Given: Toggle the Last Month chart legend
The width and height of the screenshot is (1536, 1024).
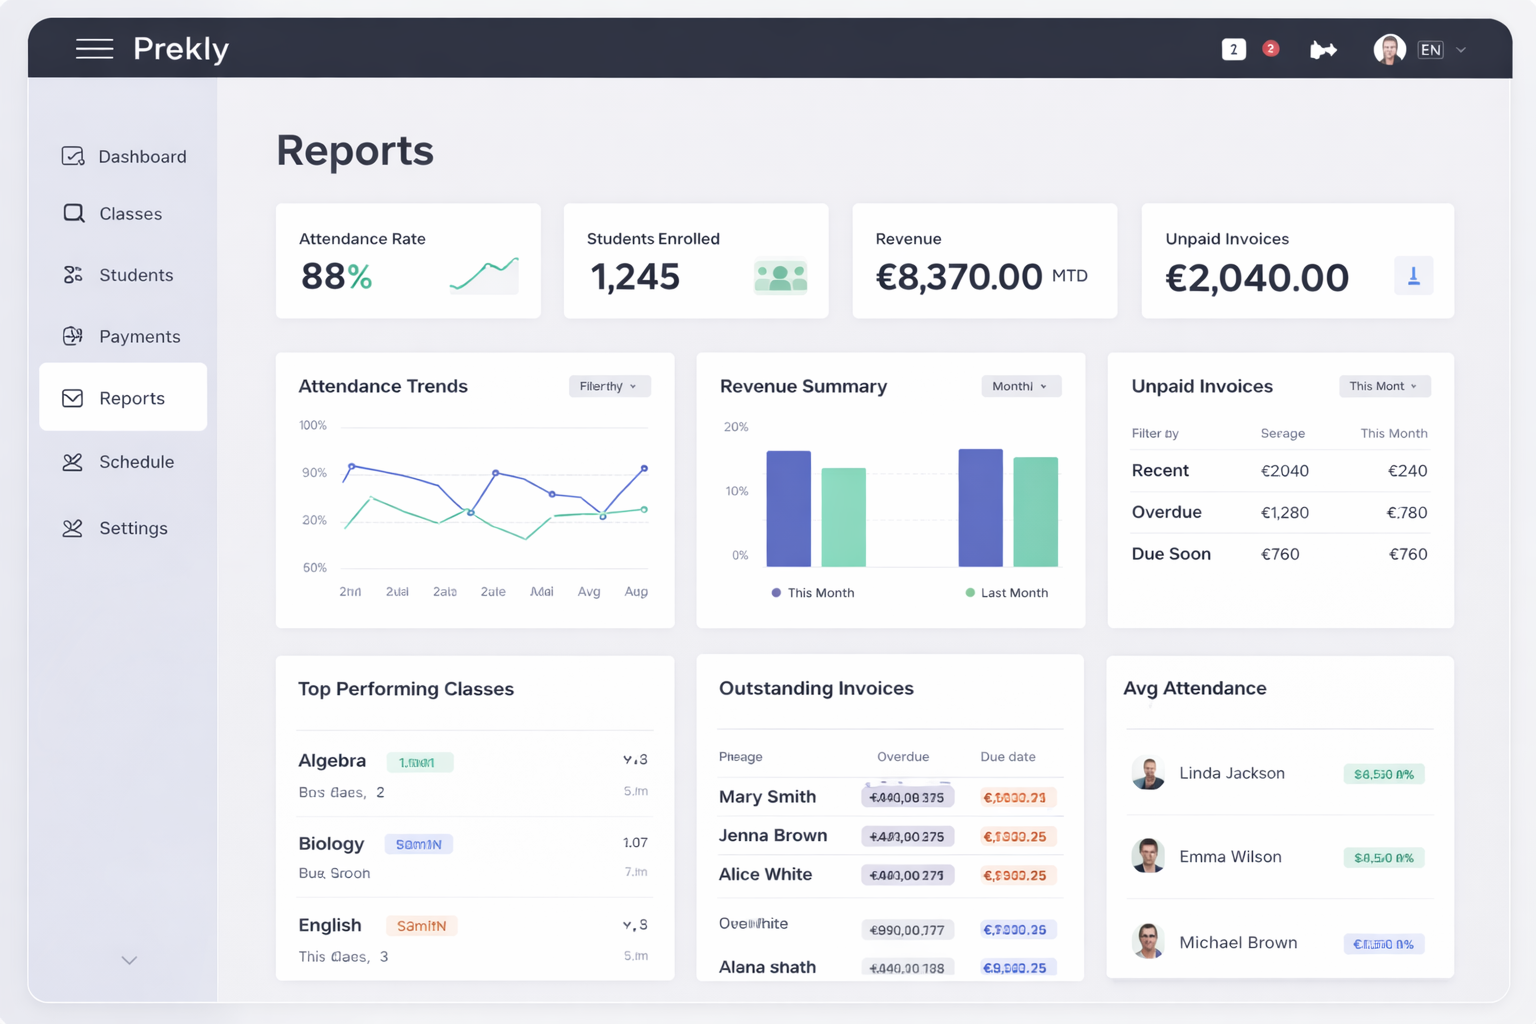Looking at the screenshot, I should pos(1006,593).
